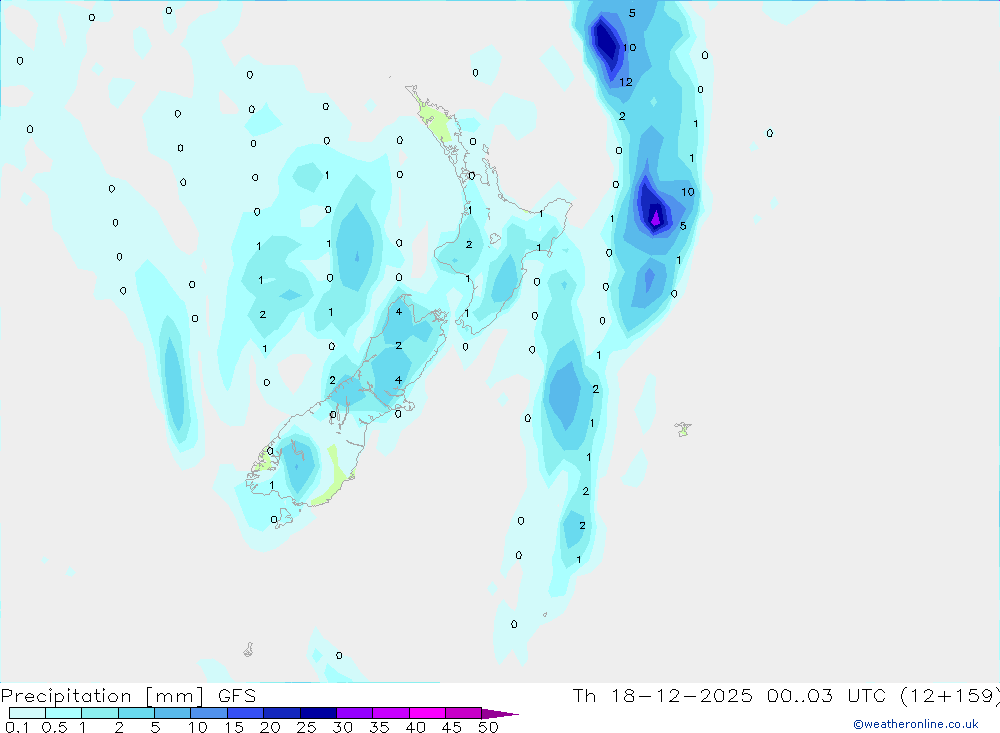The image size is (1000, 733).
Task: Click the 30–35 mm violet legend swatch
Action: tap(355, 713)
